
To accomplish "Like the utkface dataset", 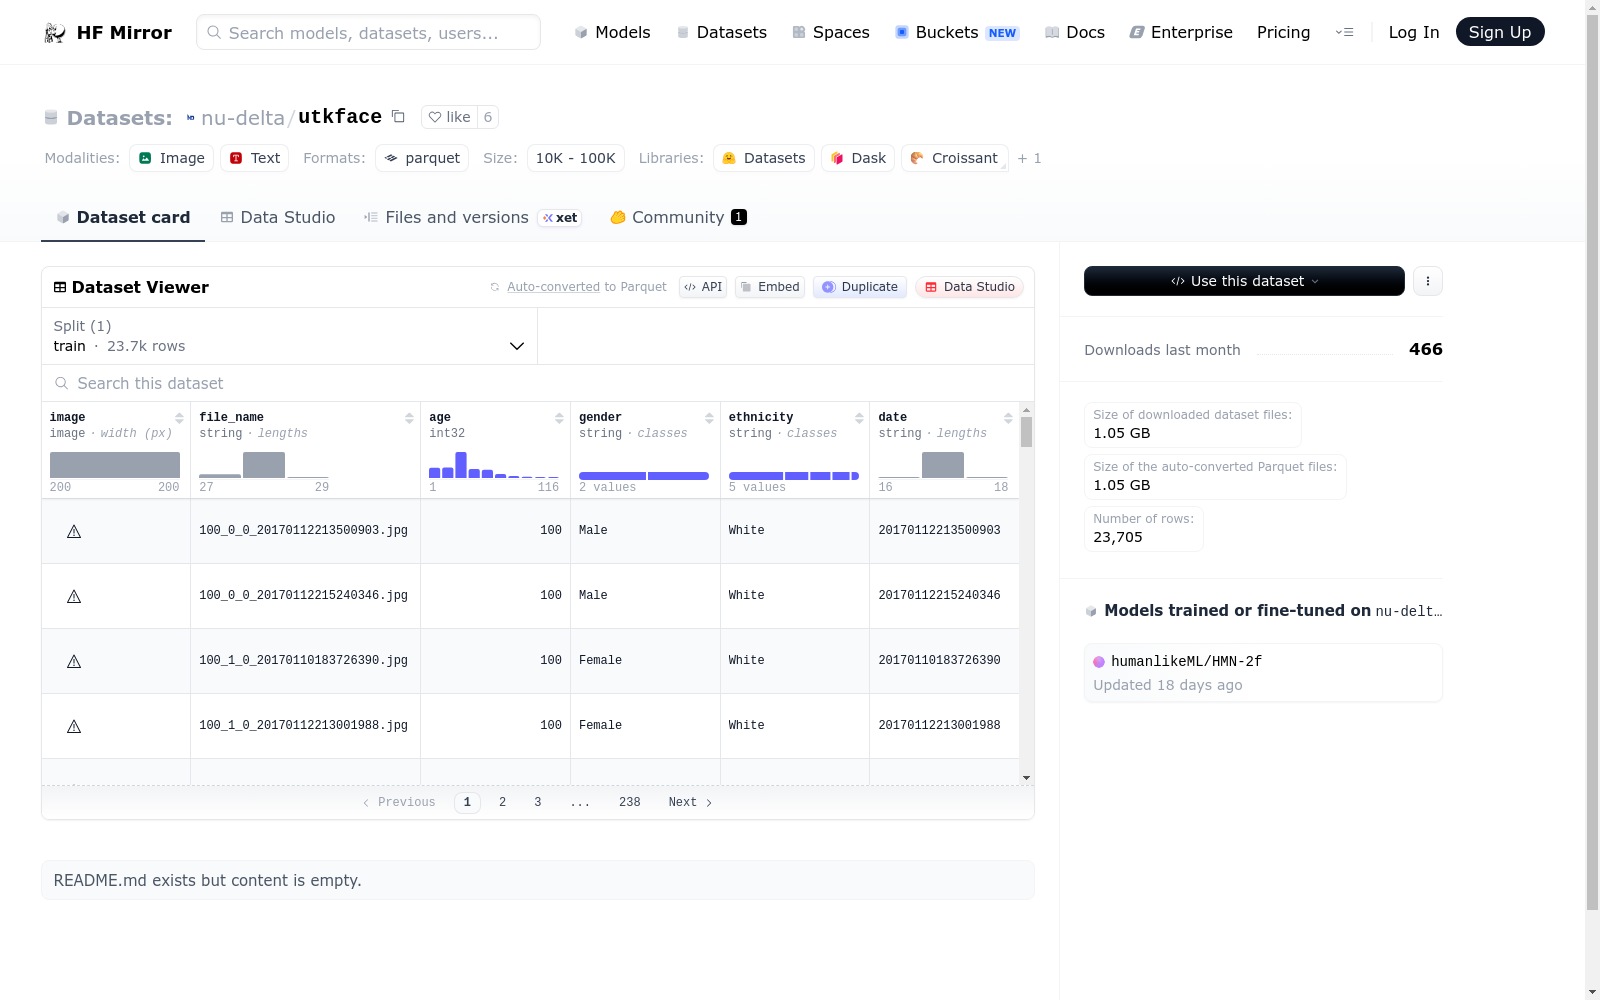I will coord(449,117).
